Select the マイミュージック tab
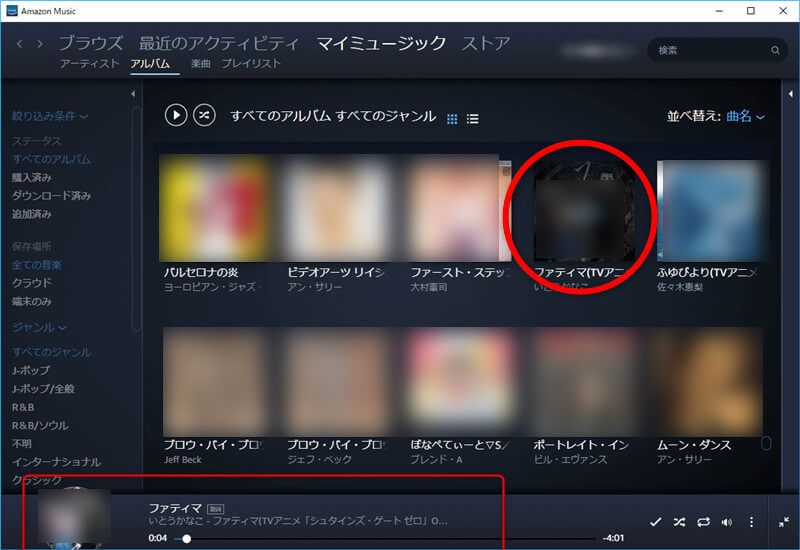Viewport: 800px width, 550px height. [x=381, y=43]
